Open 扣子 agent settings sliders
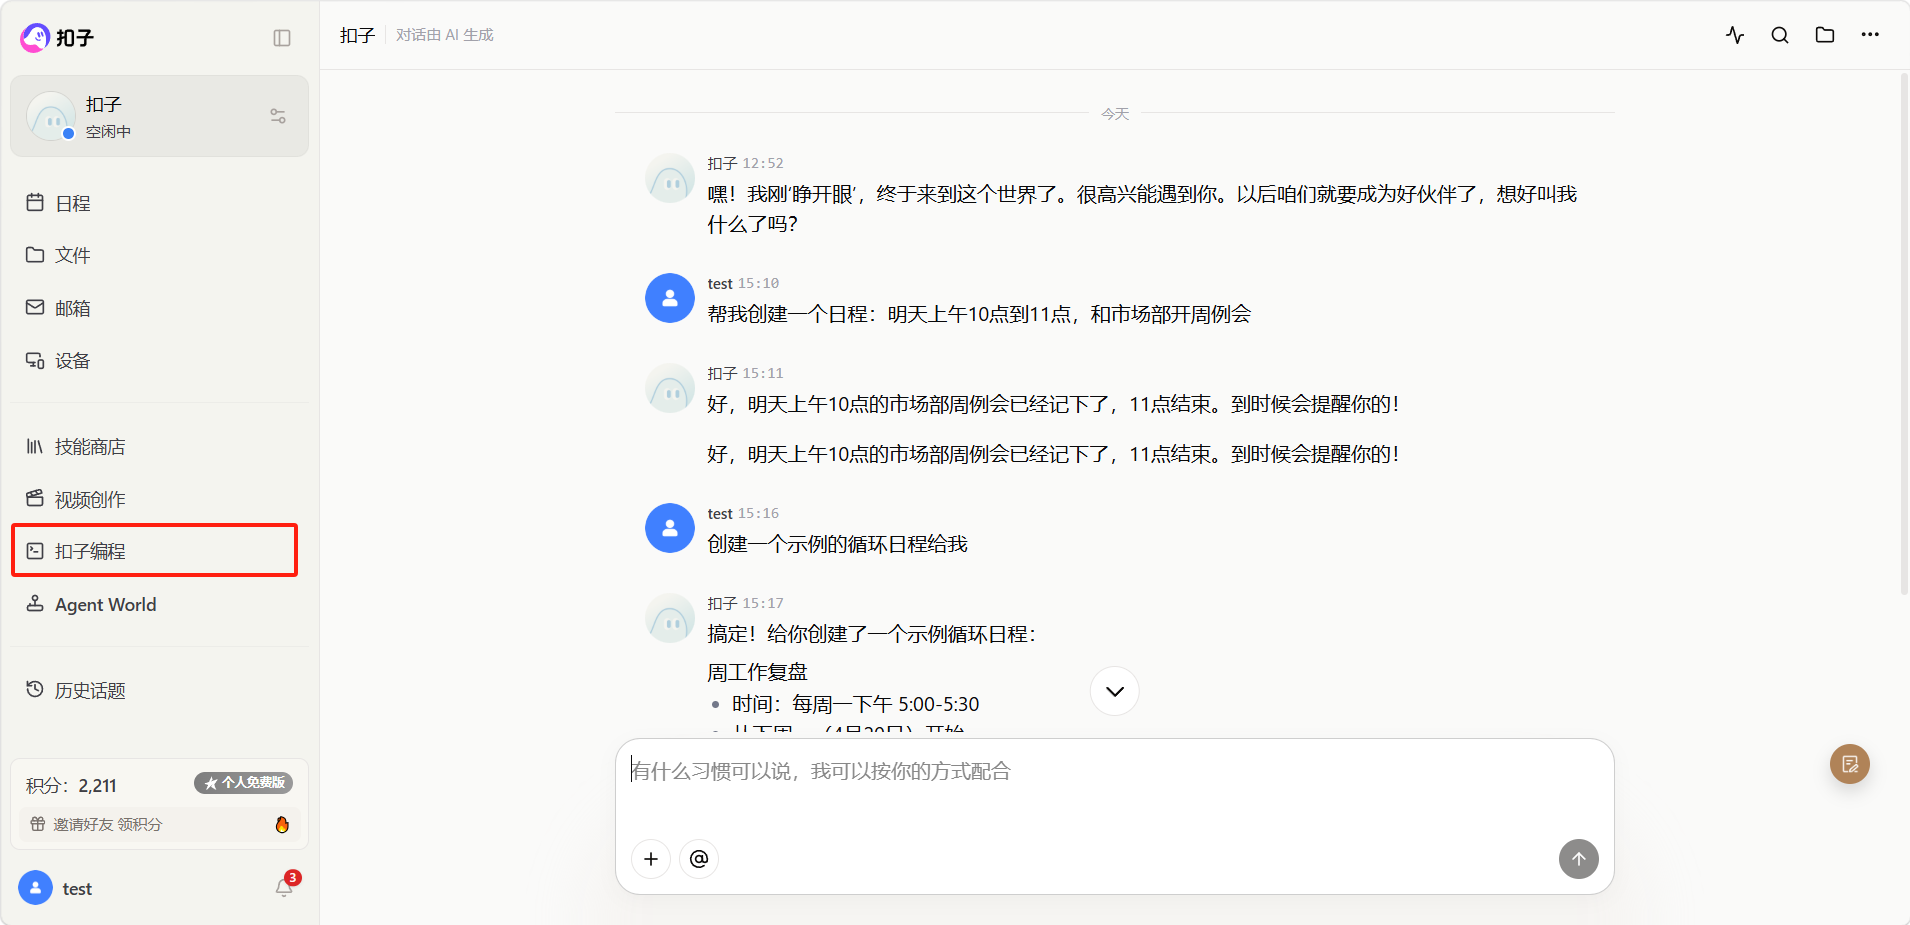This screenshot has width=1910, height=925. point(278,116)
